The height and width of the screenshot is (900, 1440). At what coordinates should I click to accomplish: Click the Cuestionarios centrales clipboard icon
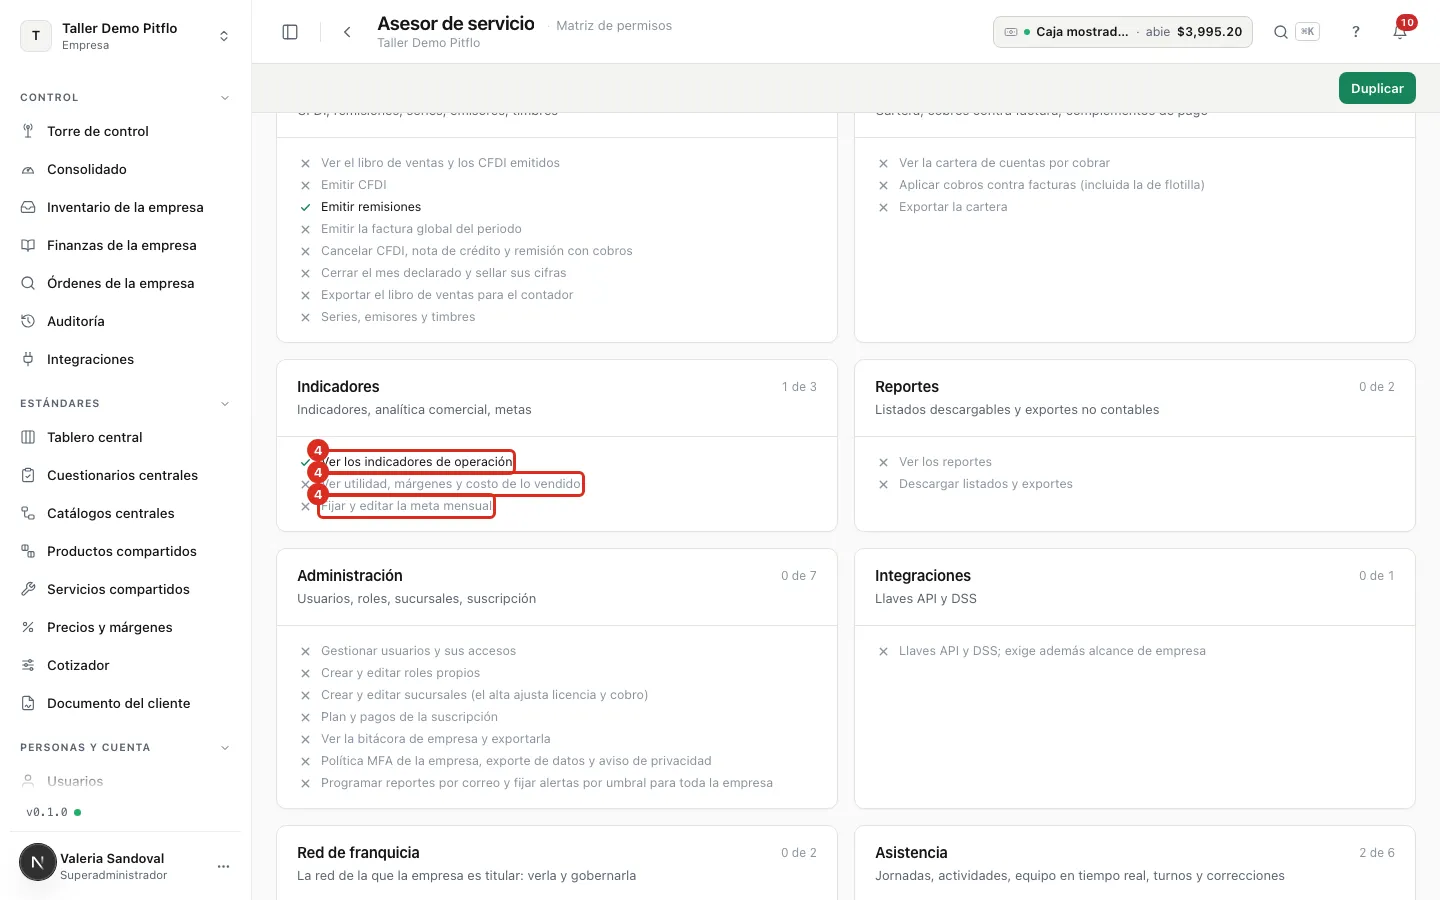[x=28, y=476]
